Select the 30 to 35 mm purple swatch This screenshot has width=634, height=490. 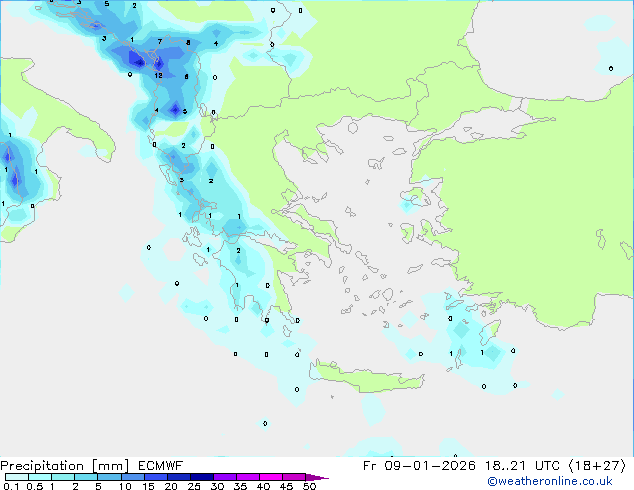pos(225,477)
